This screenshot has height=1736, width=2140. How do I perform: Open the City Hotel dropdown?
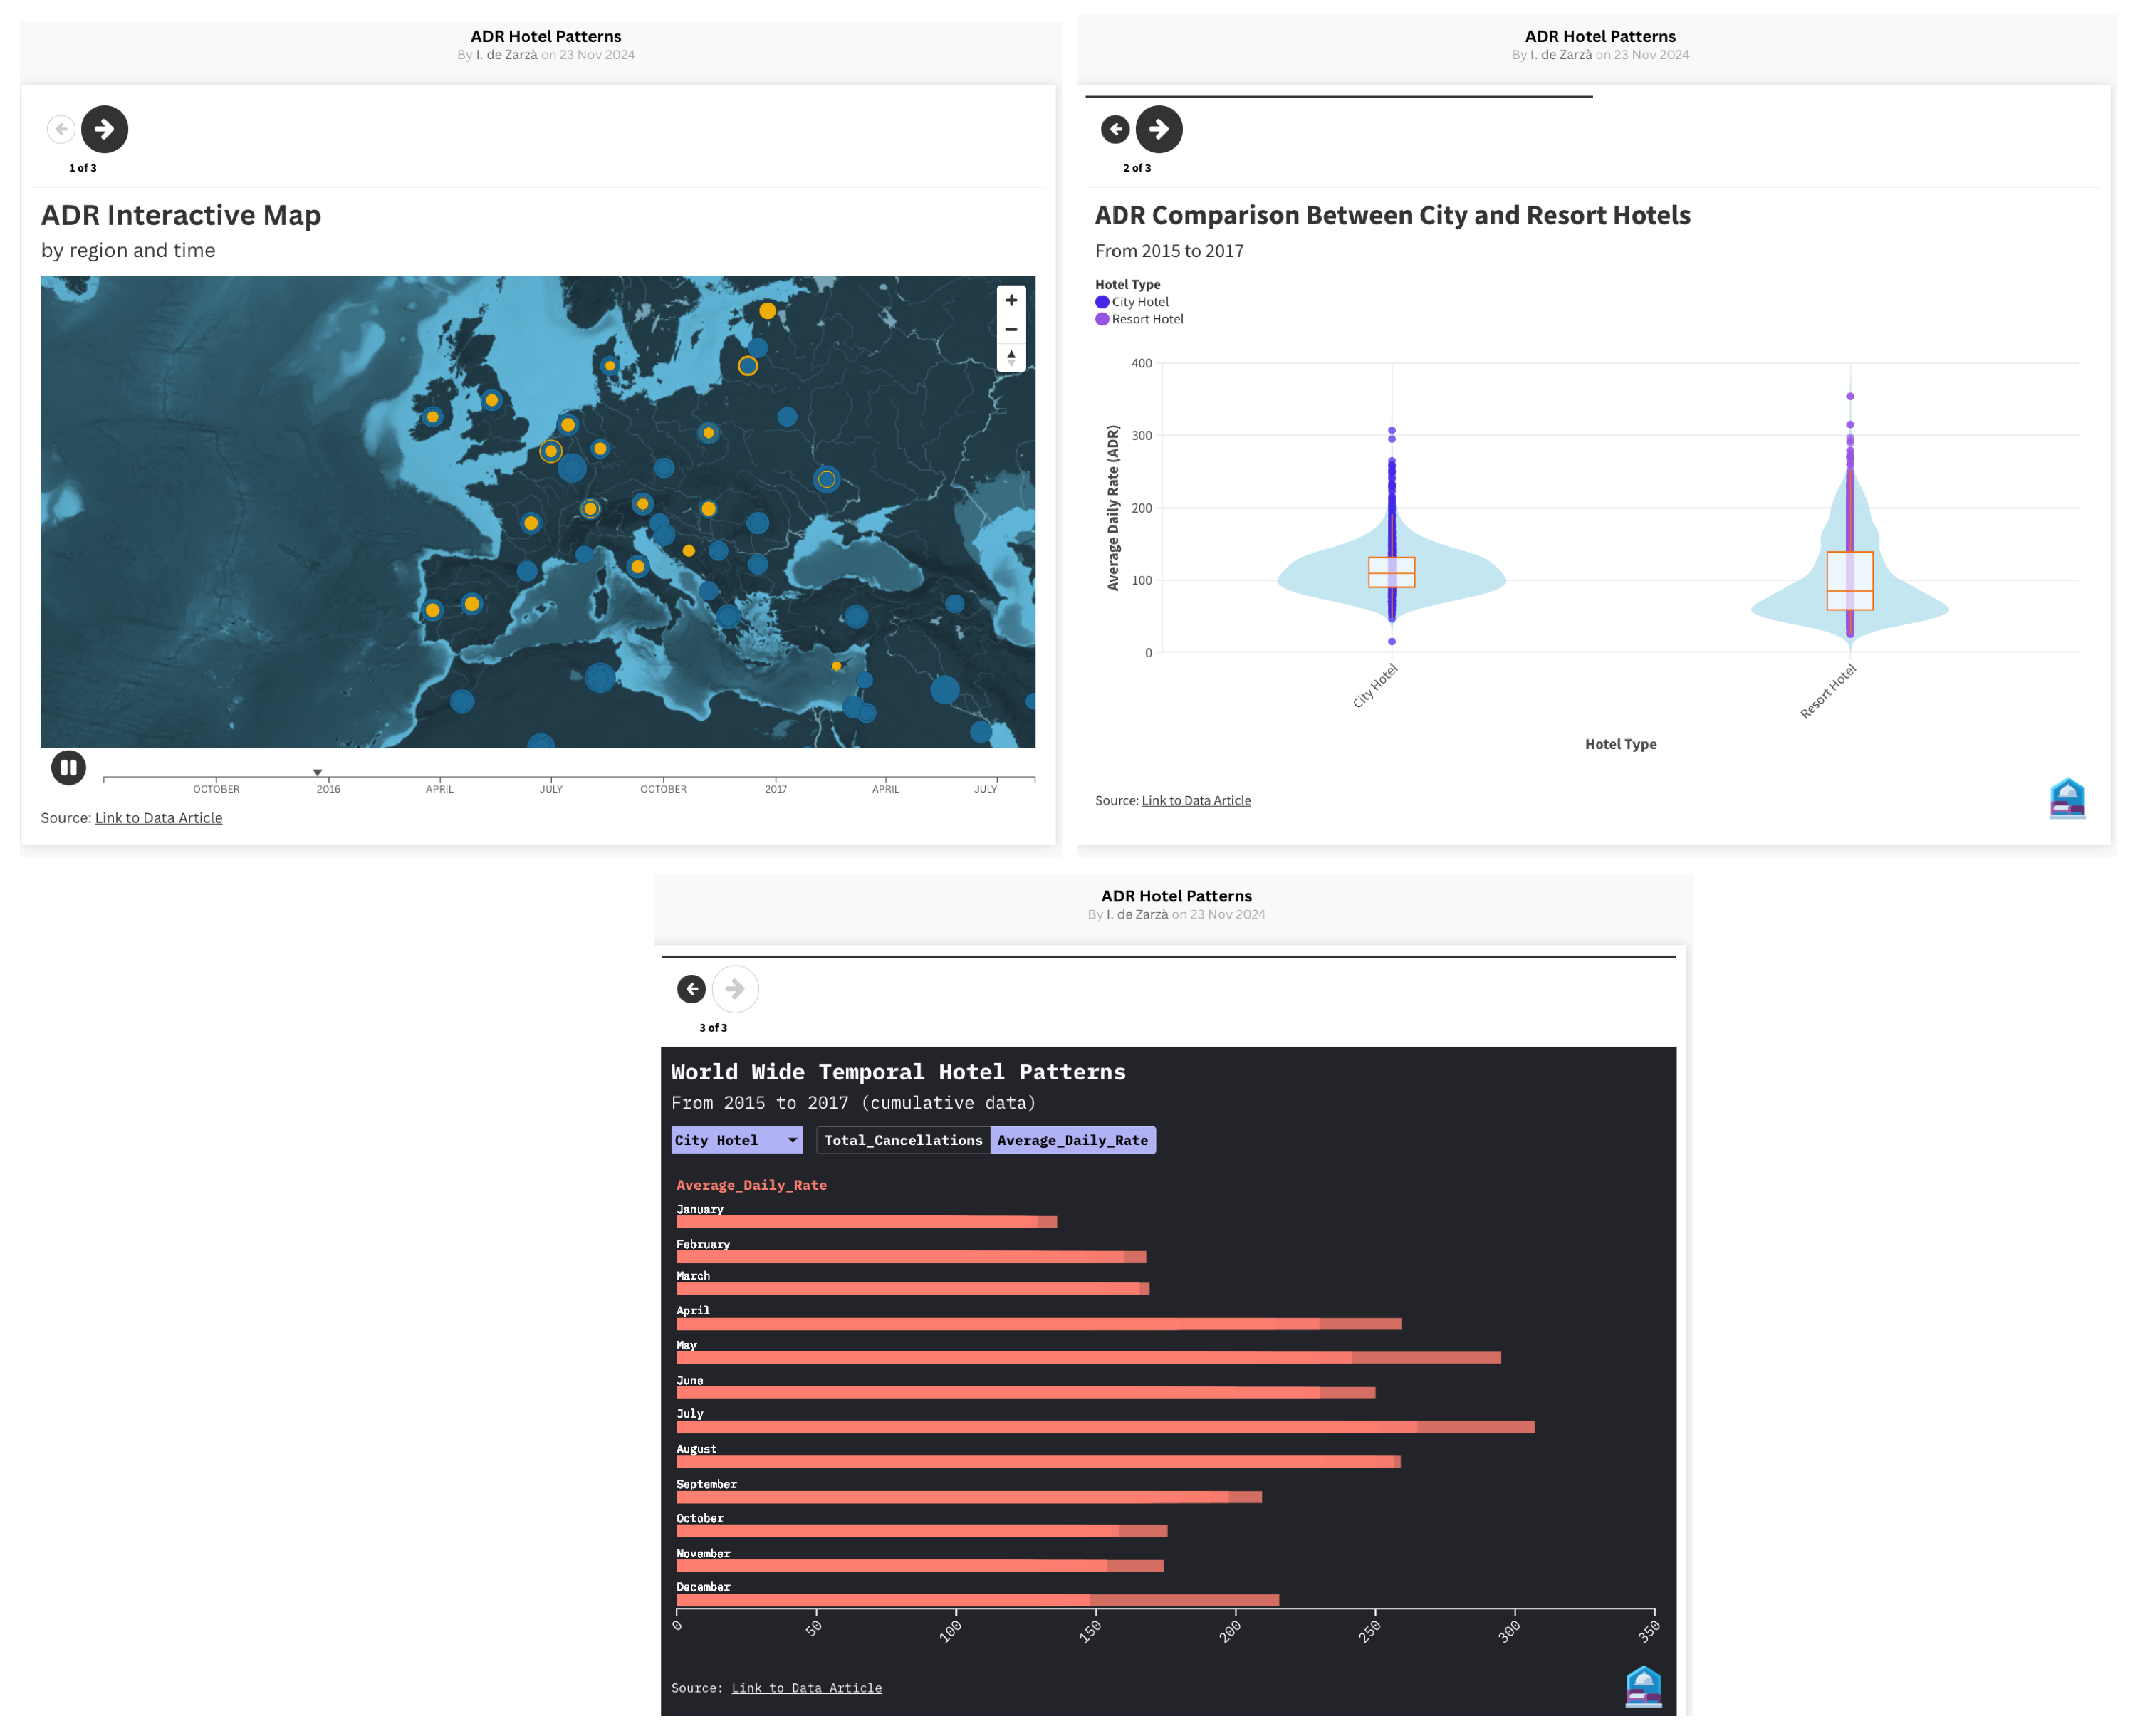(736, 1140)
